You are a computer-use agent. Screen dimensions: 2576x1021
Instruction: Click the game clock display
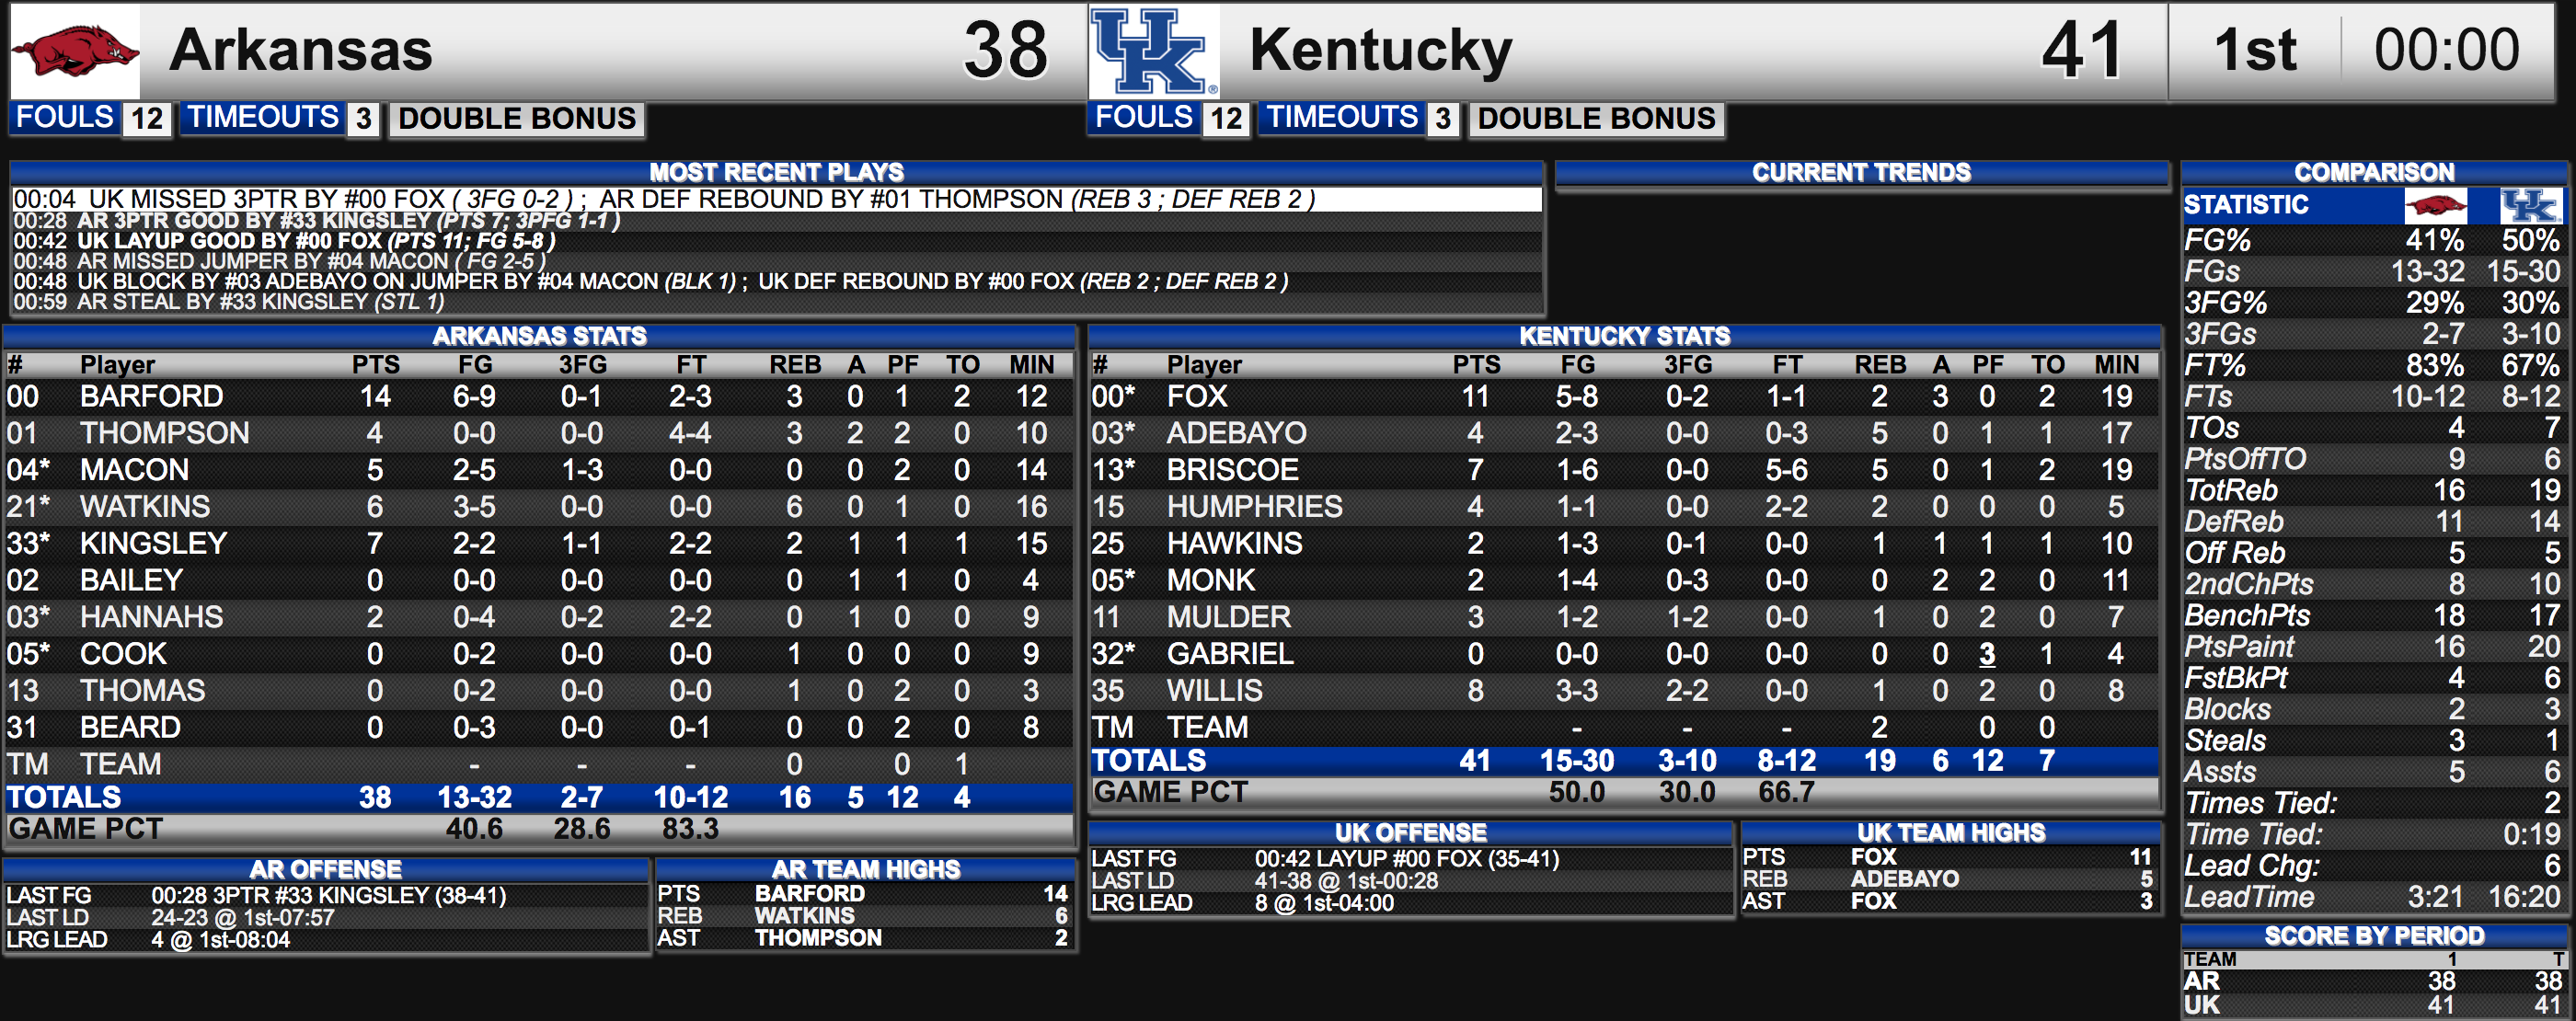point(2446,50)
